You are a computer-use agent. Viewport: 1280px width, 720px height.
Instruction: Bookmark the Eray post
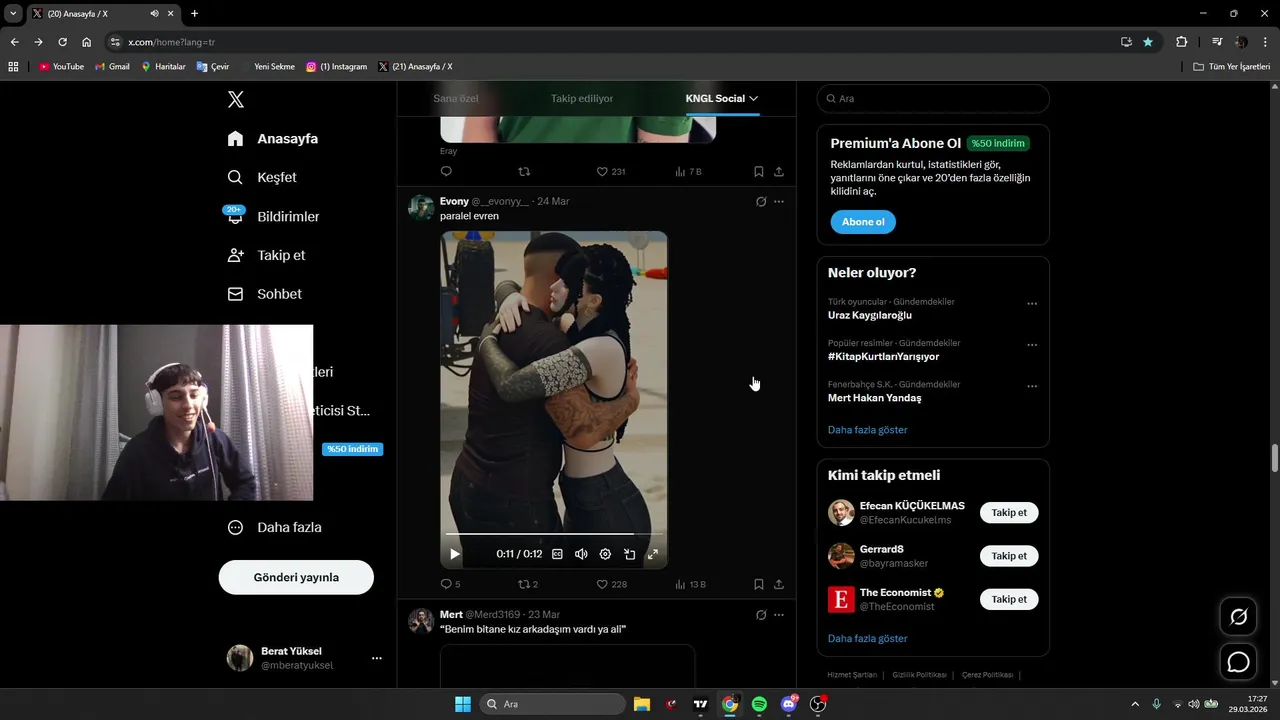pyautogui.click(x=759, y=171)
